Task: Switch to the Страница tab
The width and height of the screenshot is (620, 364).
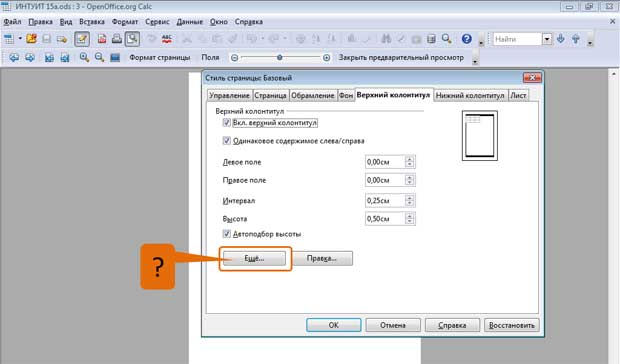Action: [270, 96]
